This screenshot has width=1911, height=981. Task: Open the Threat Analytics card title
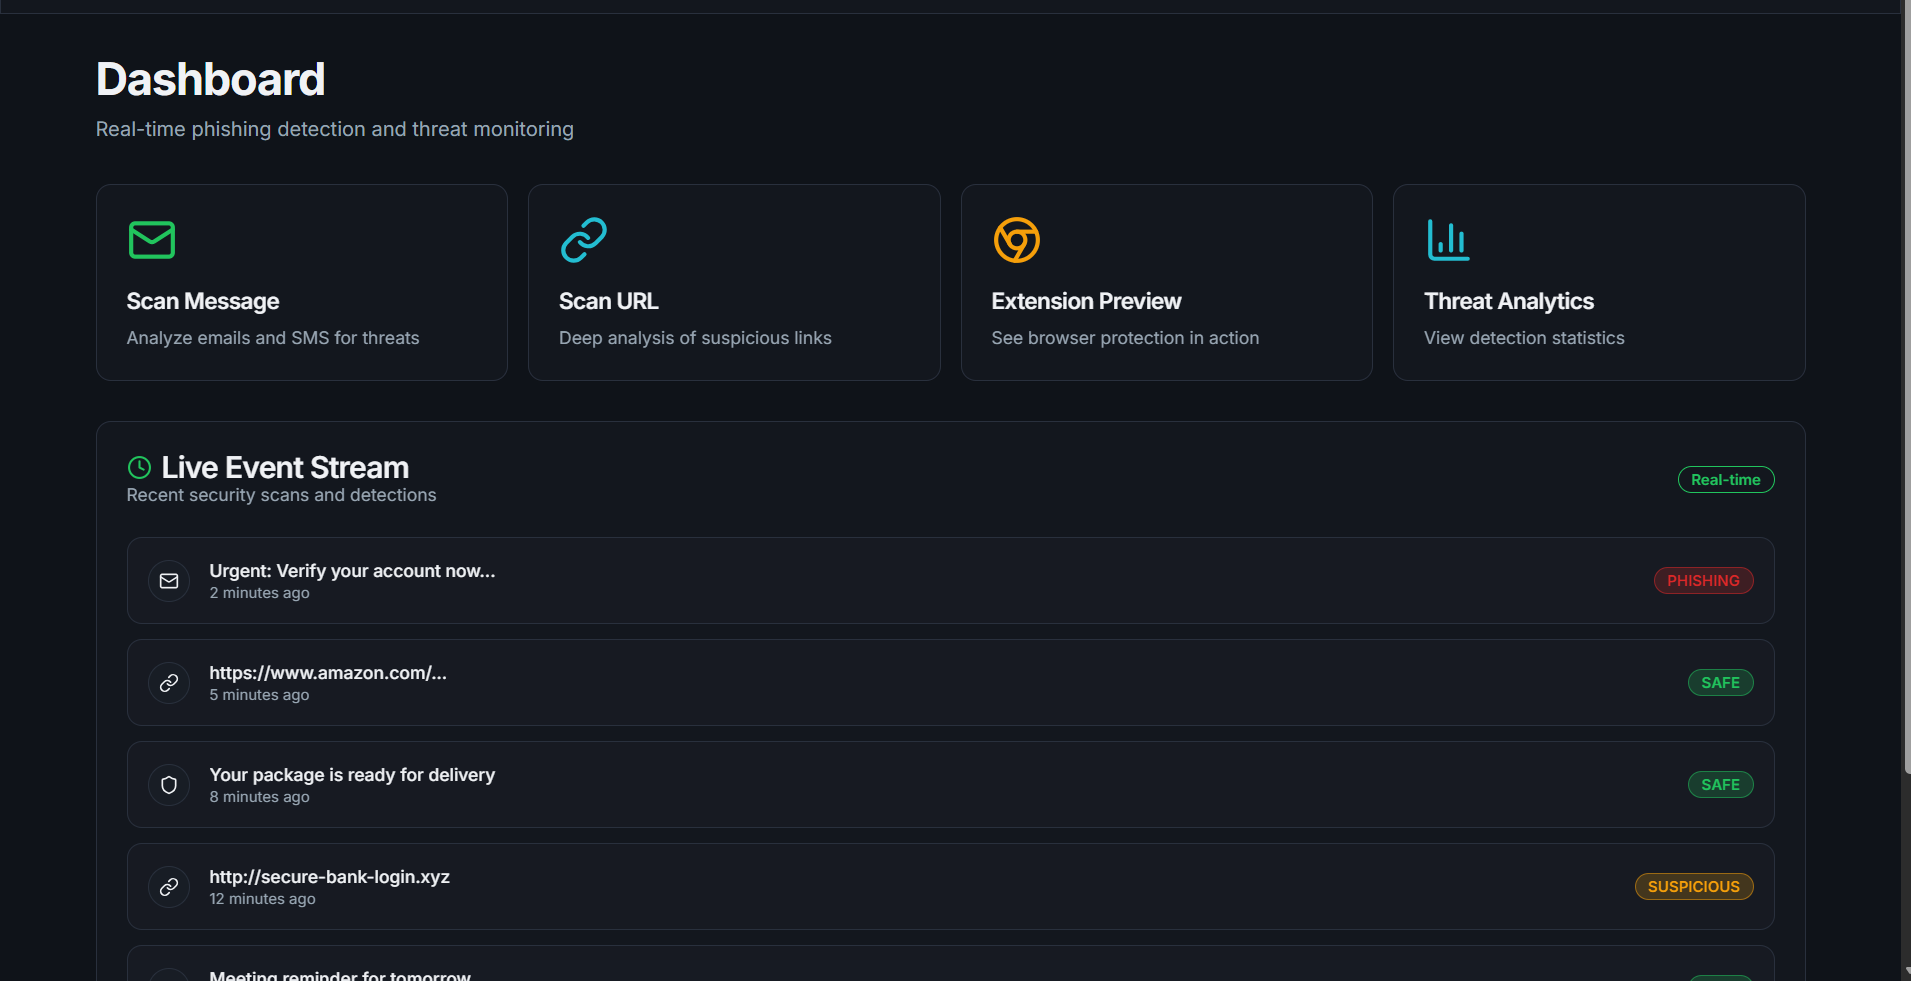[x=1508, y=301]
